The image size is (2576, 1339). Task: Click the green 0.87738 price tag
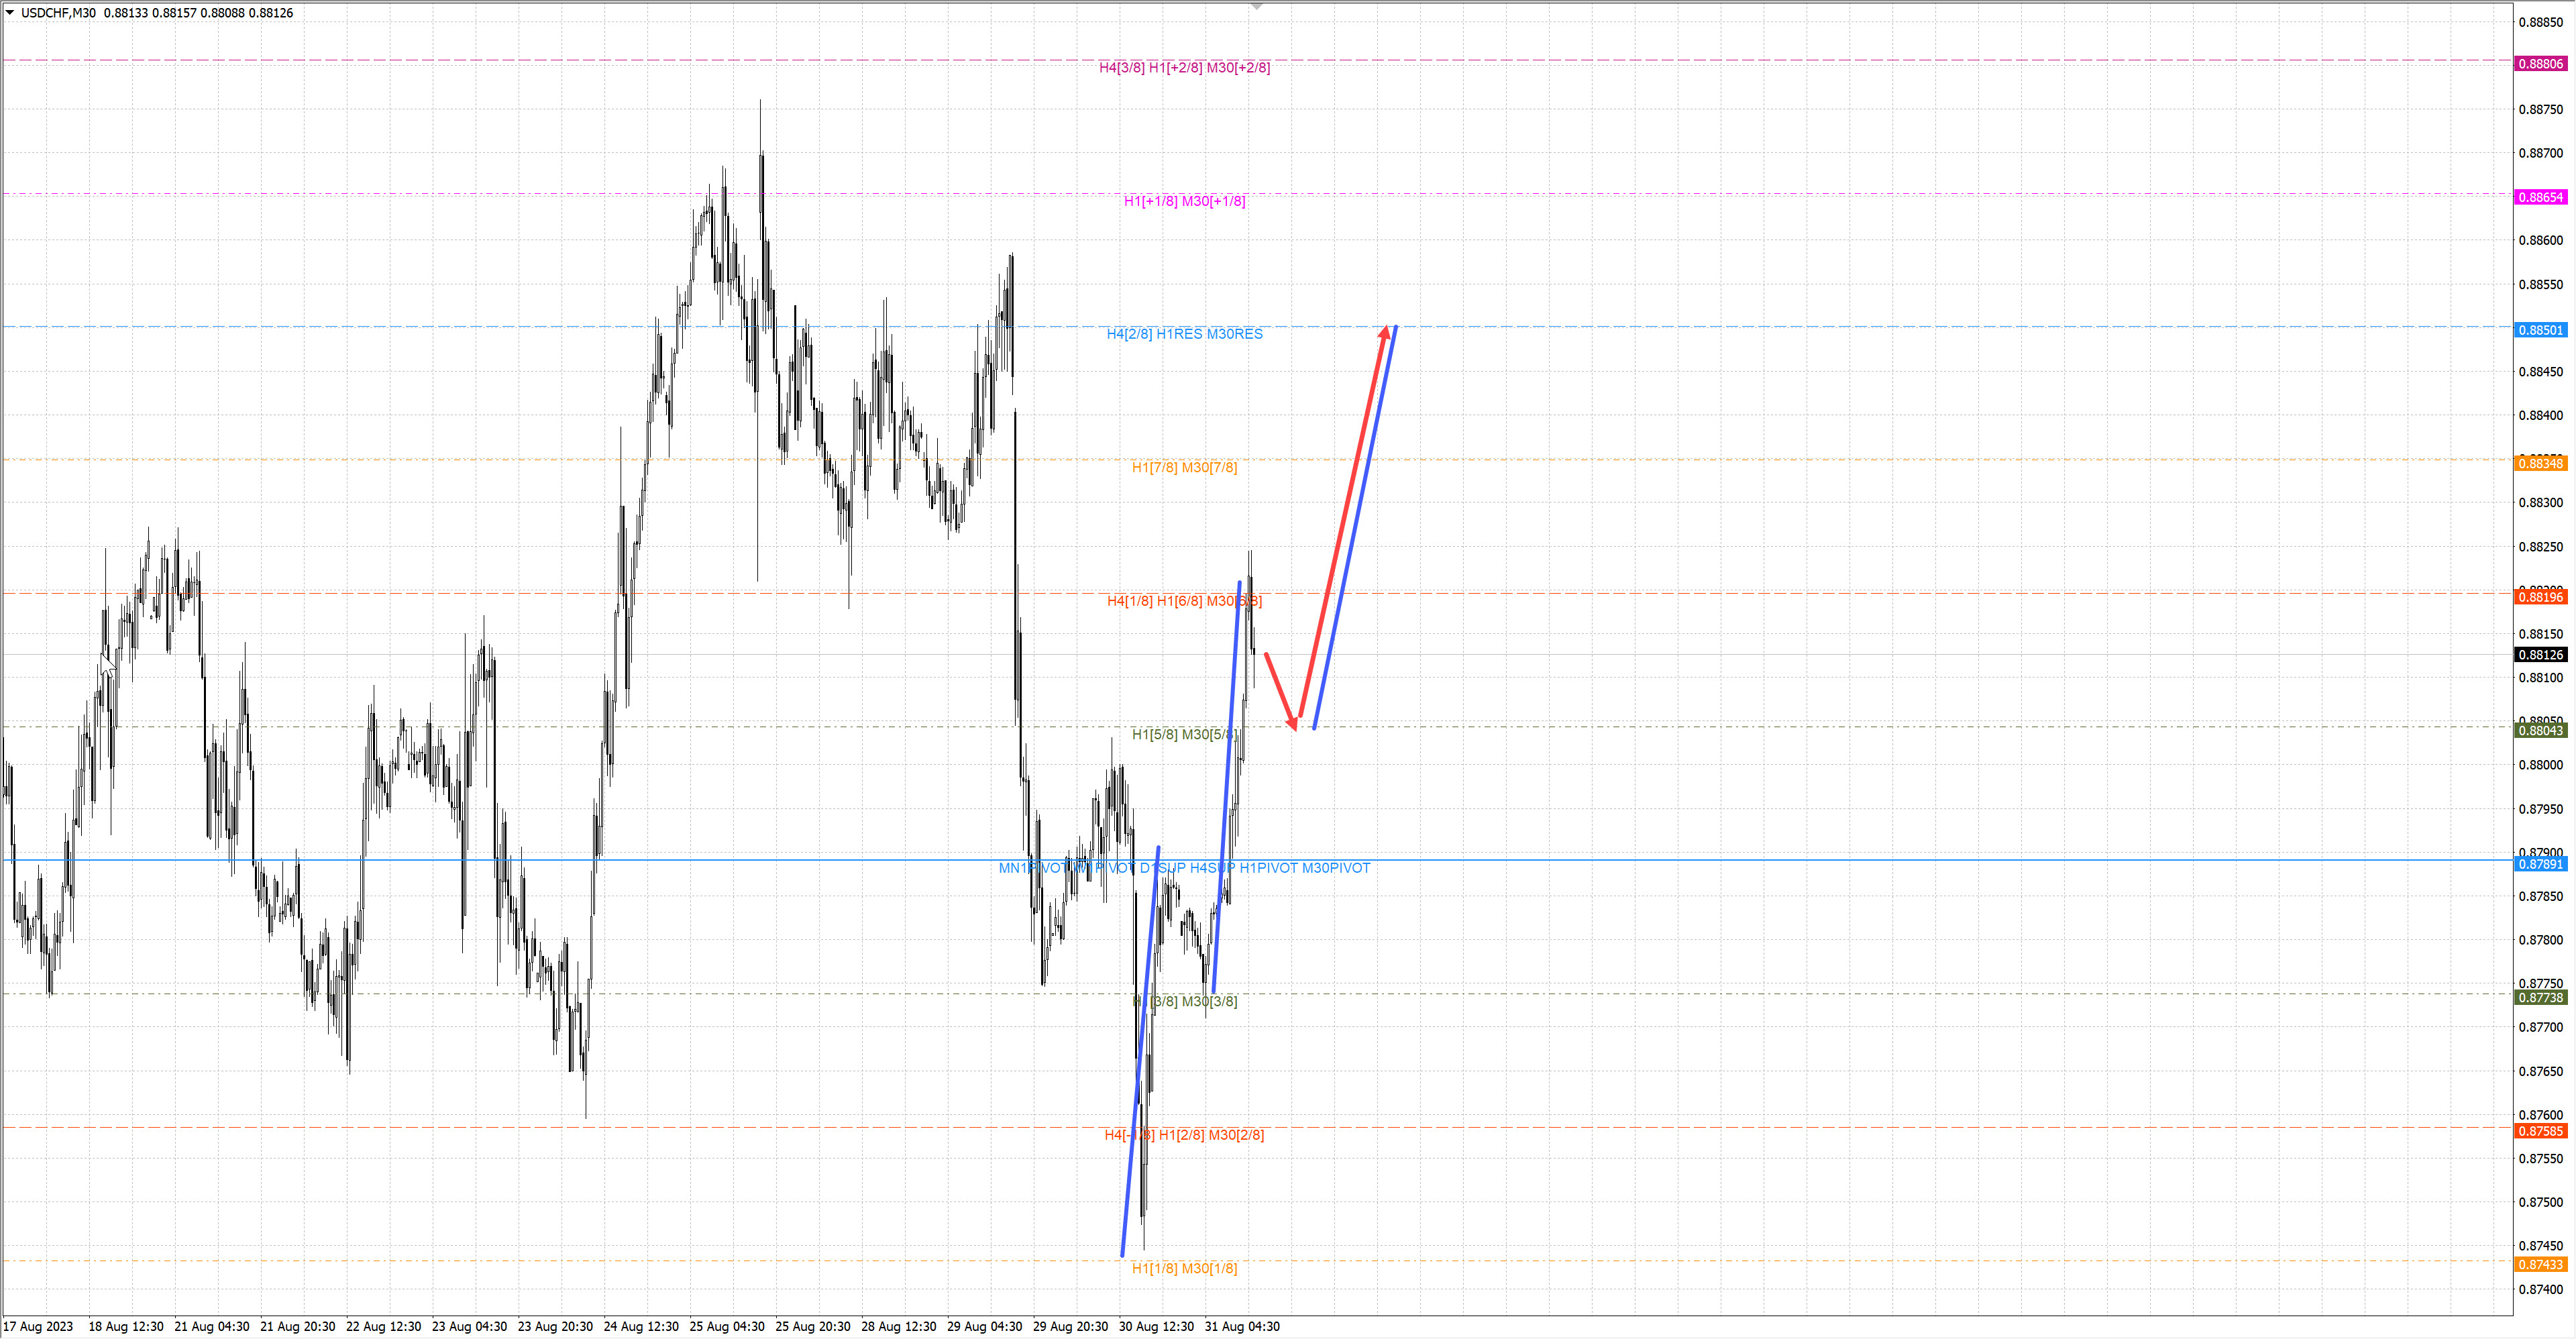2540,998
